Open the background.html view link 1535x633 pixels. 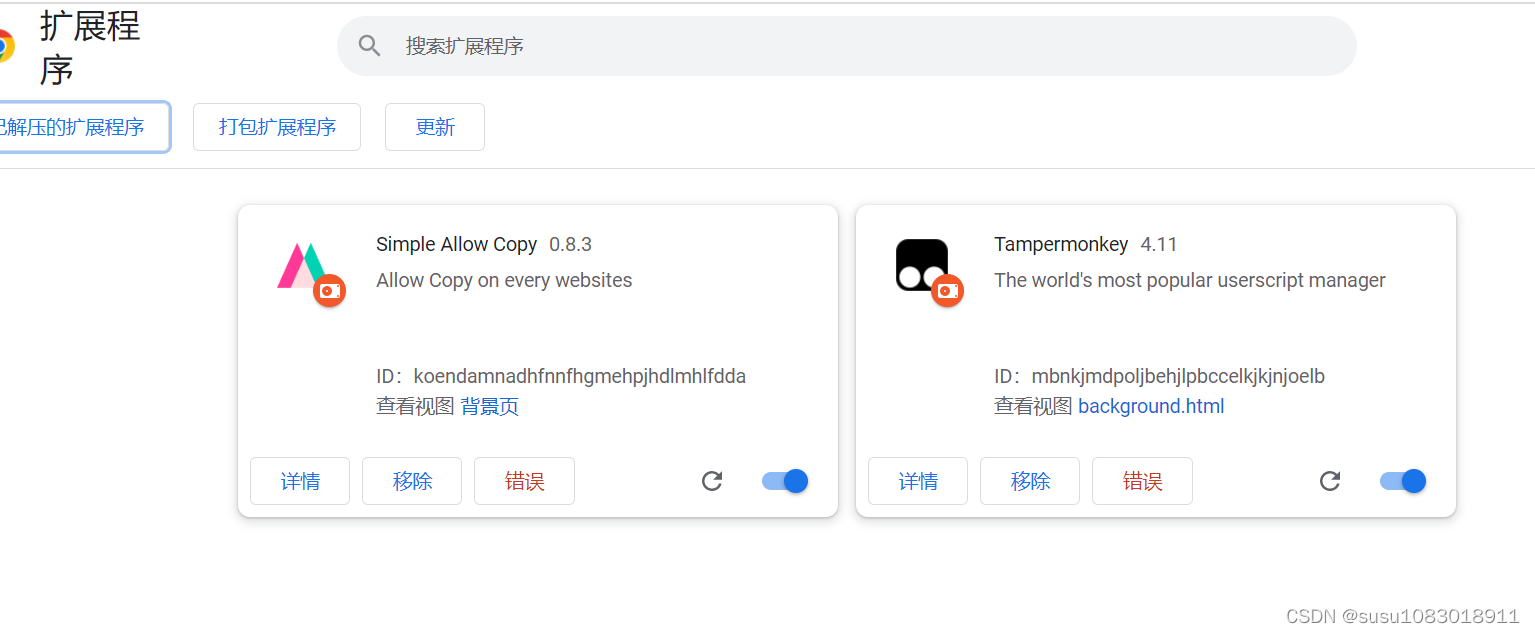pos(1151,406)
